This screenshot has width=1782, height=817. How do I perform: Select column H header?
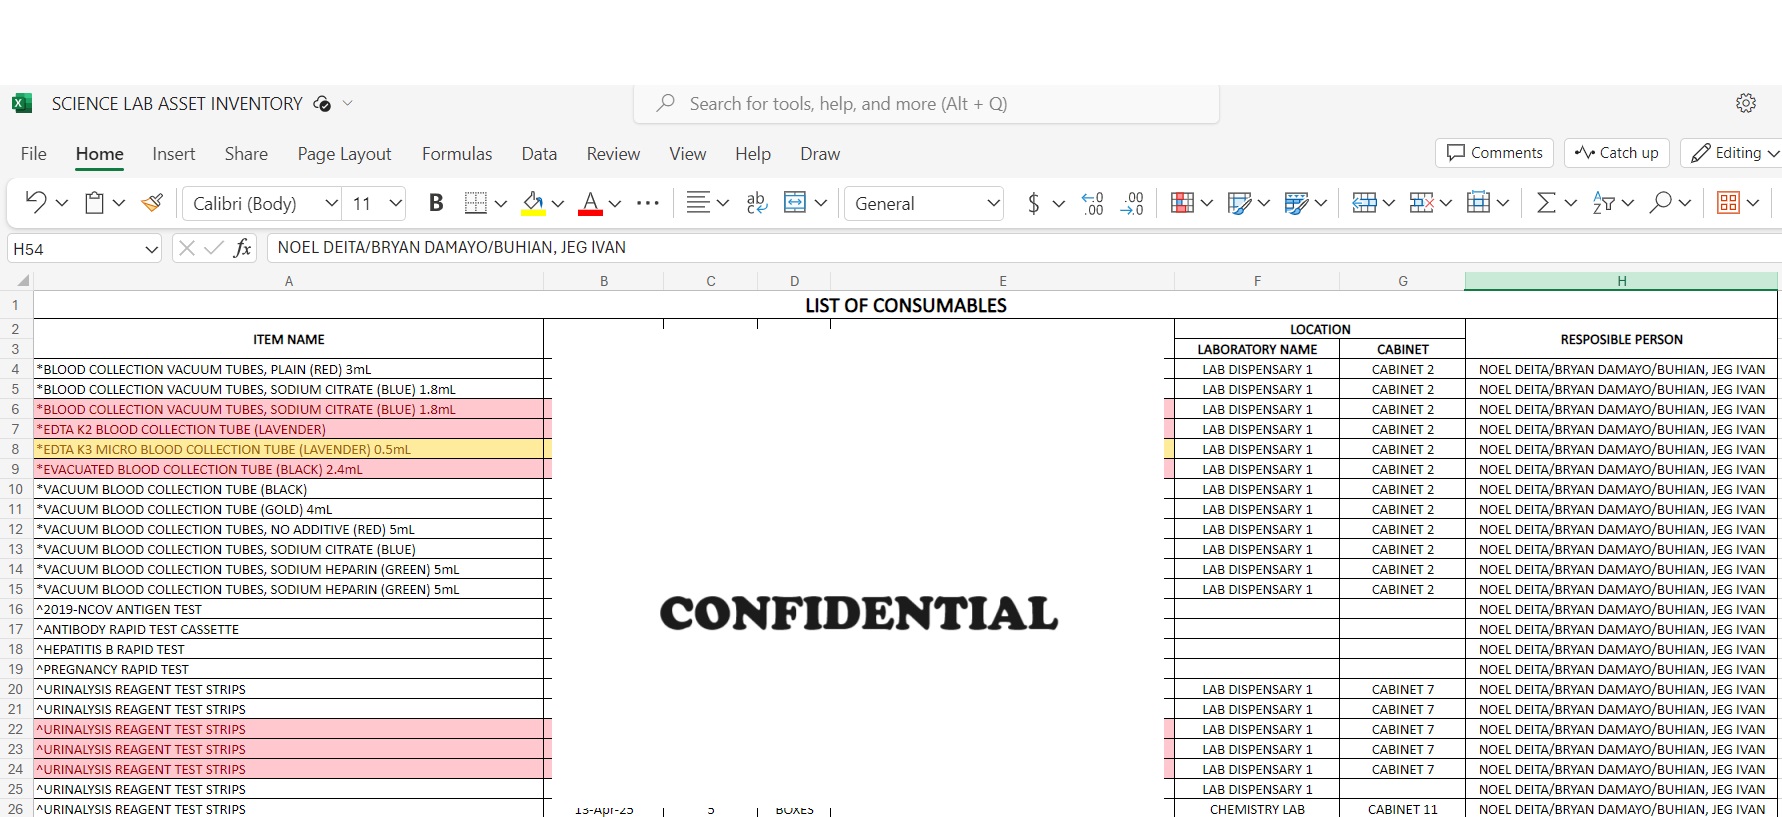click(x=1621, y=281)
